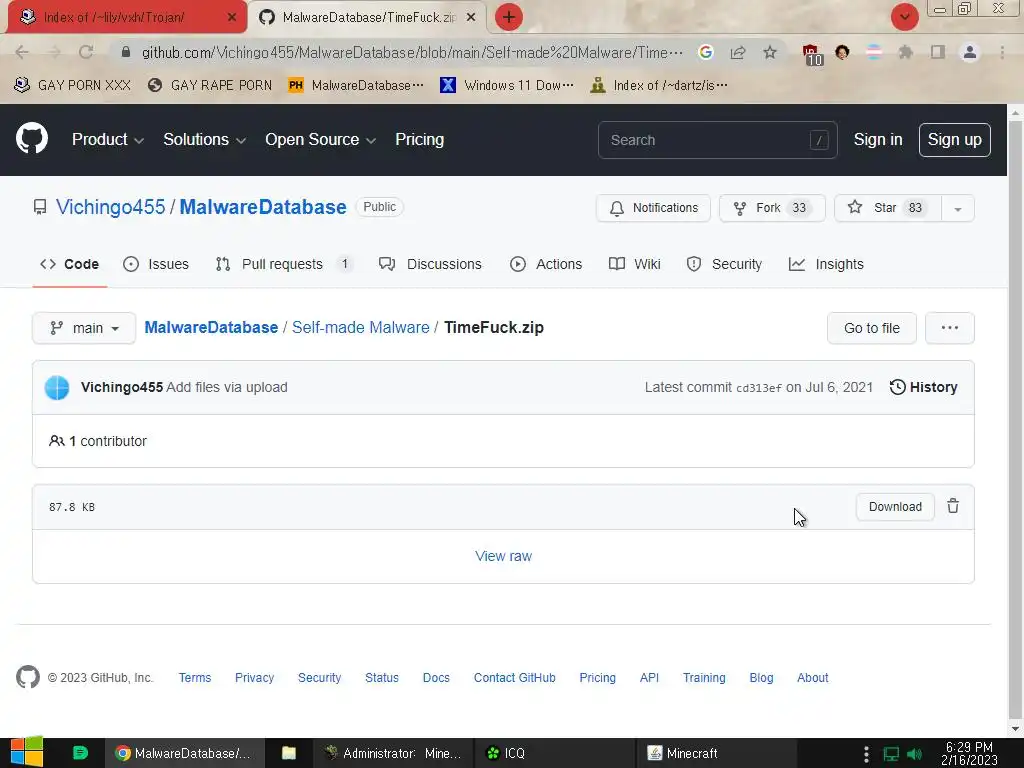The image size is (1024, 768).
Task: Open new browser tab with plus button
Action: (x=509, y=17)
